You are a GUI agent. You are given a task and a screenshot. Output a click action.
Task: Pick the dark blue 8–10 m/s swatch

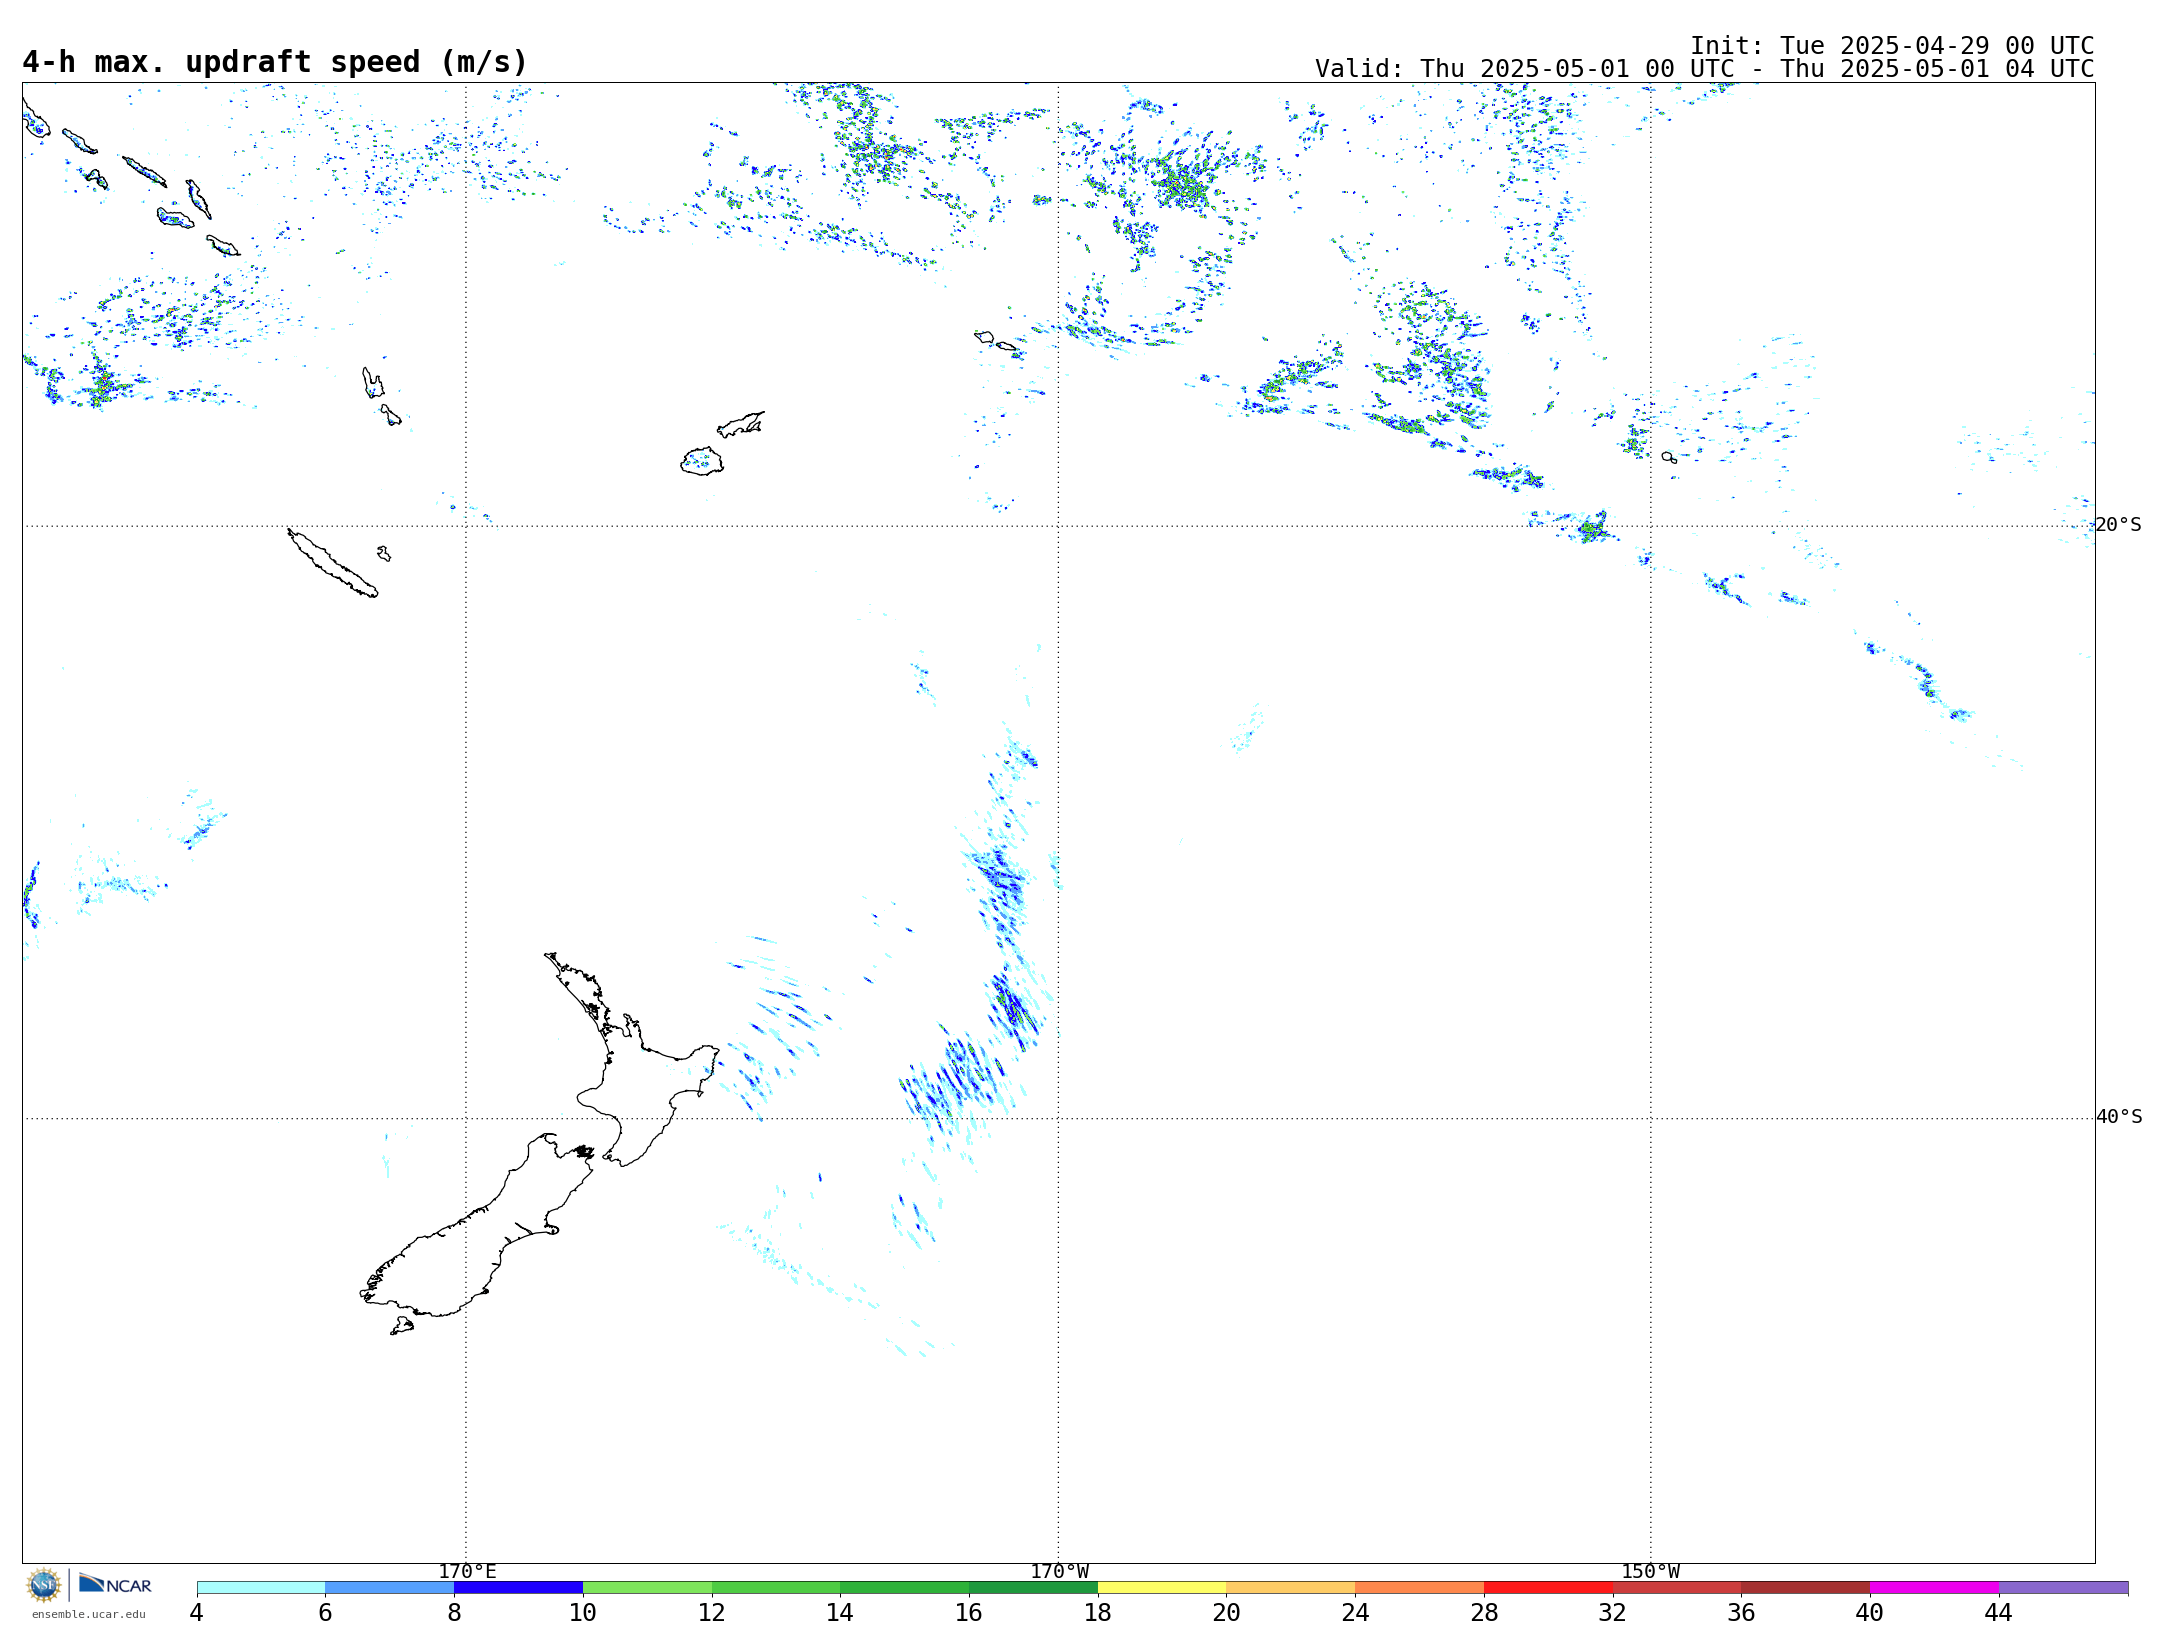[518, 1588]
